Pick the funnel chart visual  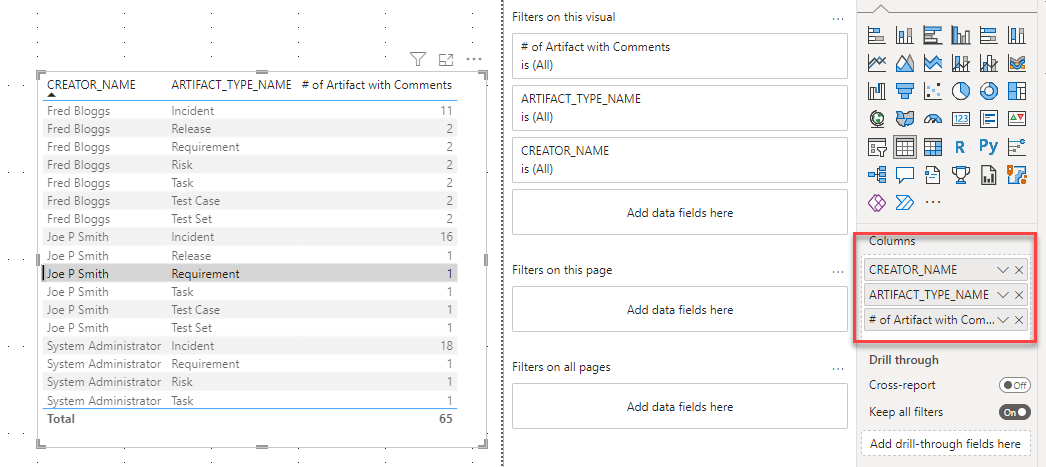(905, 91)
